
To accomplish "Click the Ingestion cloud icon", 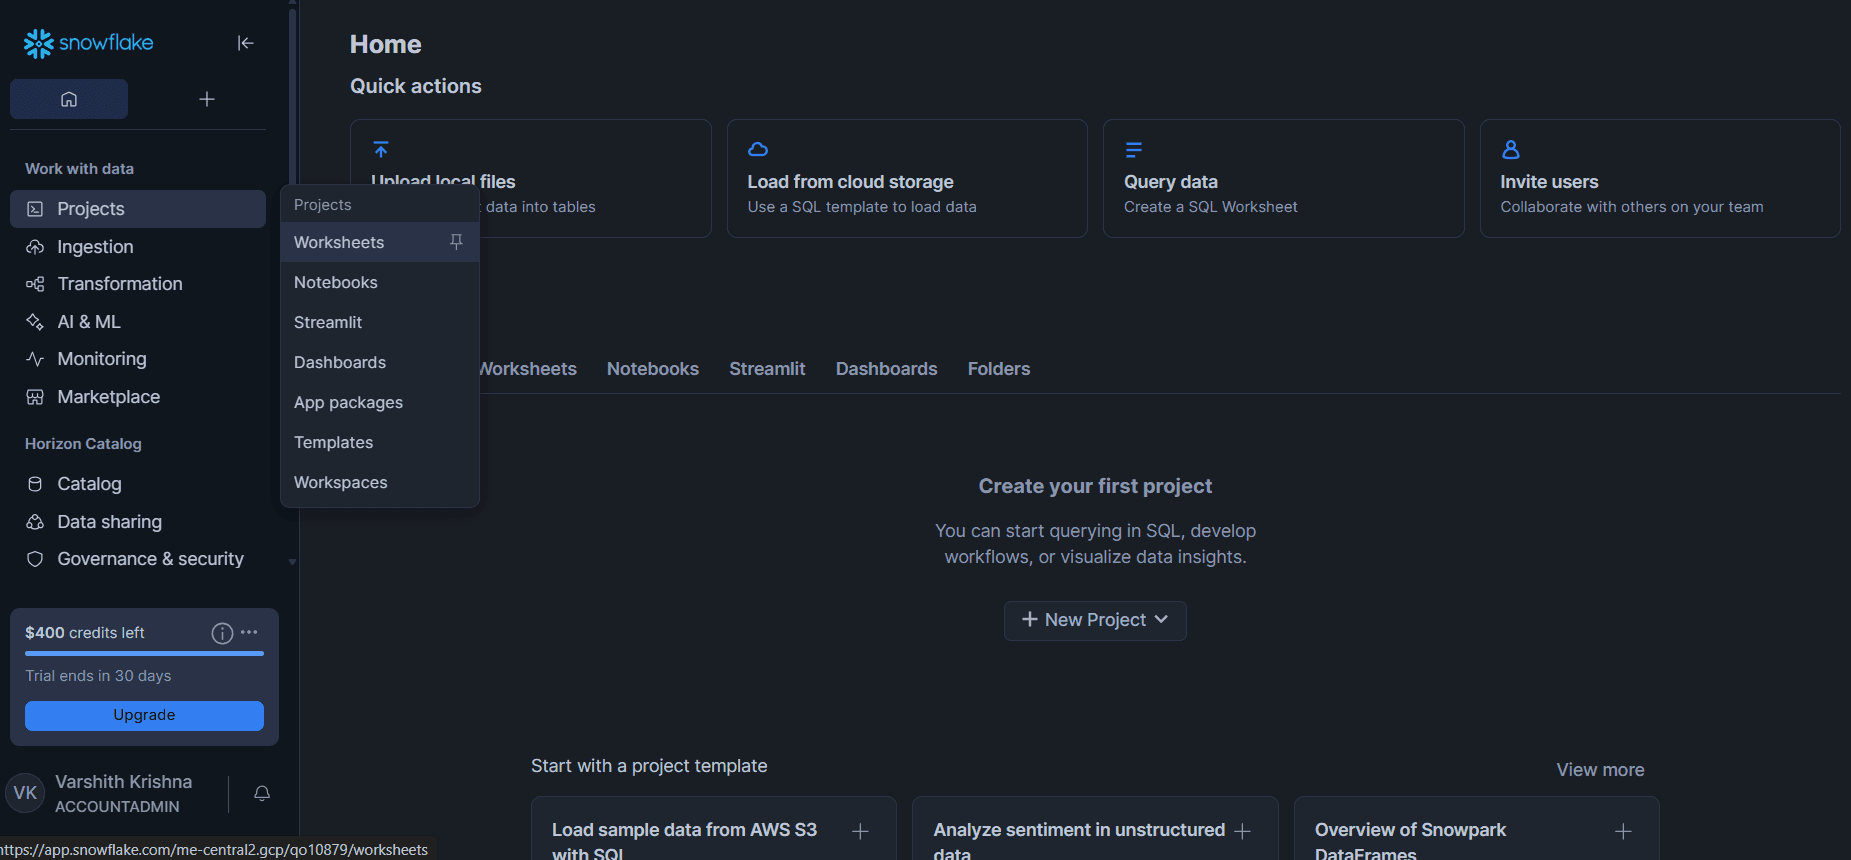I will point(35,247).
